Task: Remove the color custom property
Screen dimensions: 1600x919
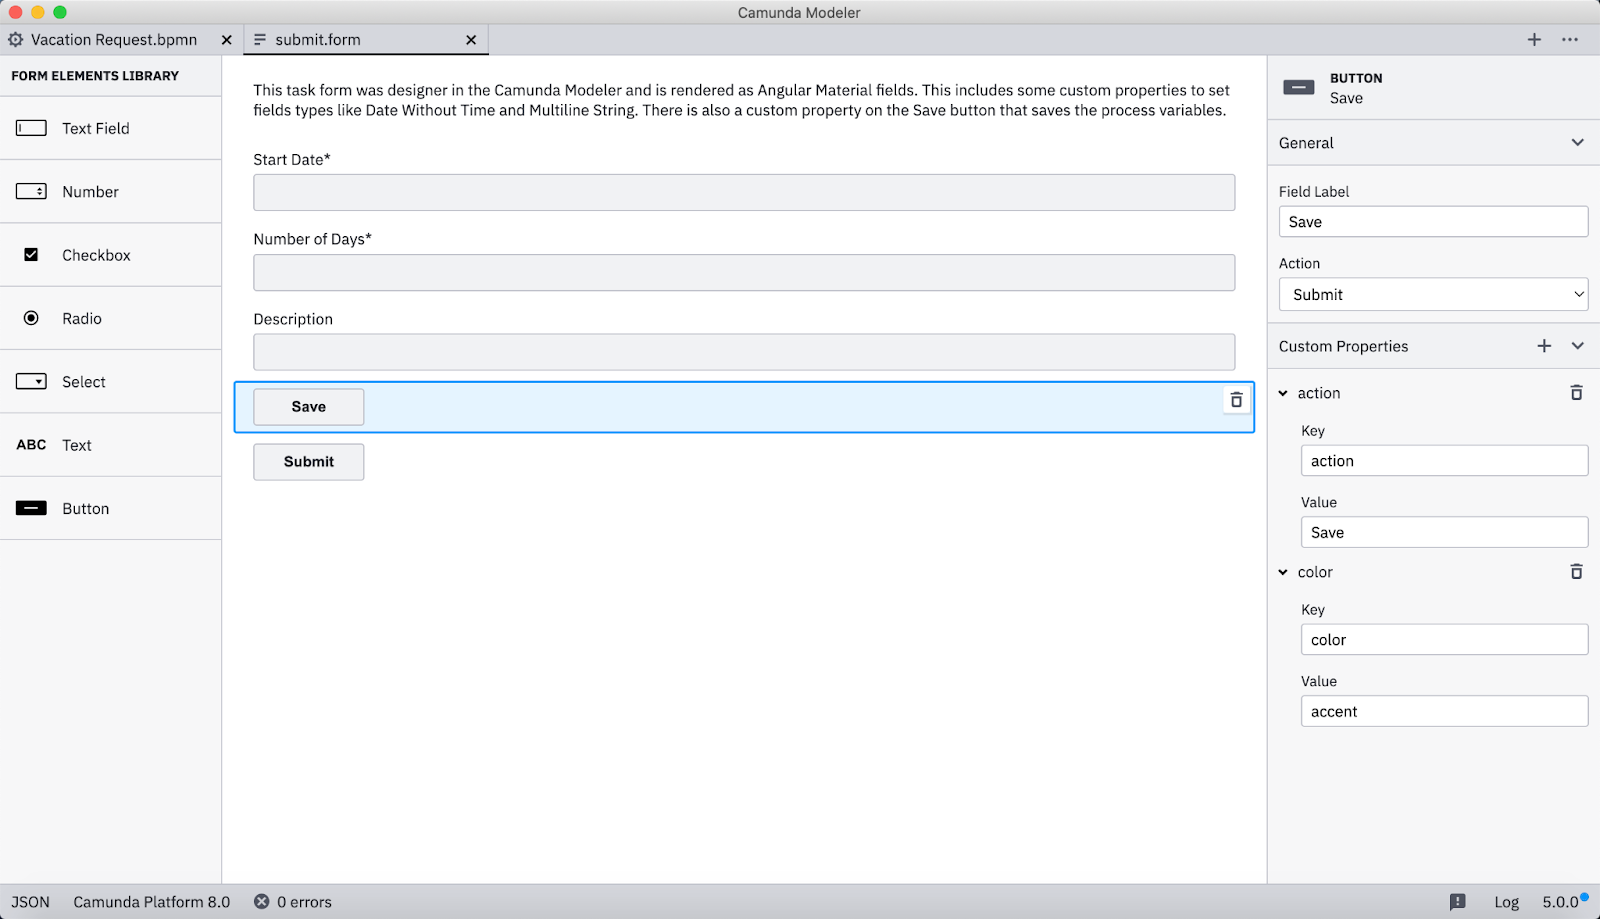Action: [x=1576, y=572]
